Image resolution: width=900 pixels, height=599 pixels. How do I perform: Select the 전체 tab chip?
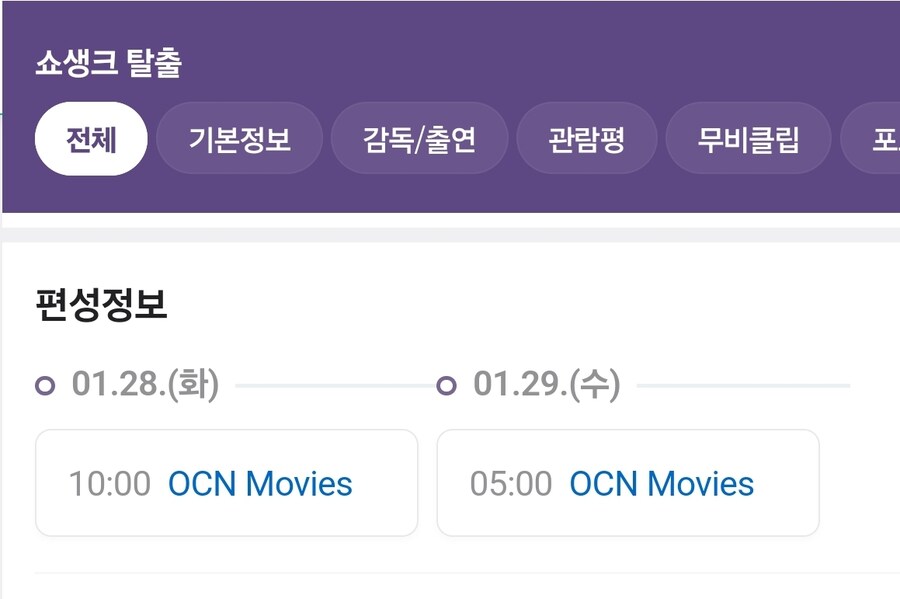click(x=91, y=140)
